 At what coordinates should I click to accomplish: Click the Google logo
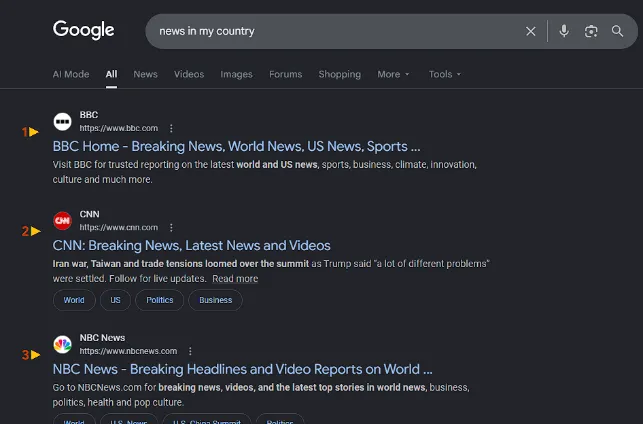pyautogui.click(x=84, y=30)
